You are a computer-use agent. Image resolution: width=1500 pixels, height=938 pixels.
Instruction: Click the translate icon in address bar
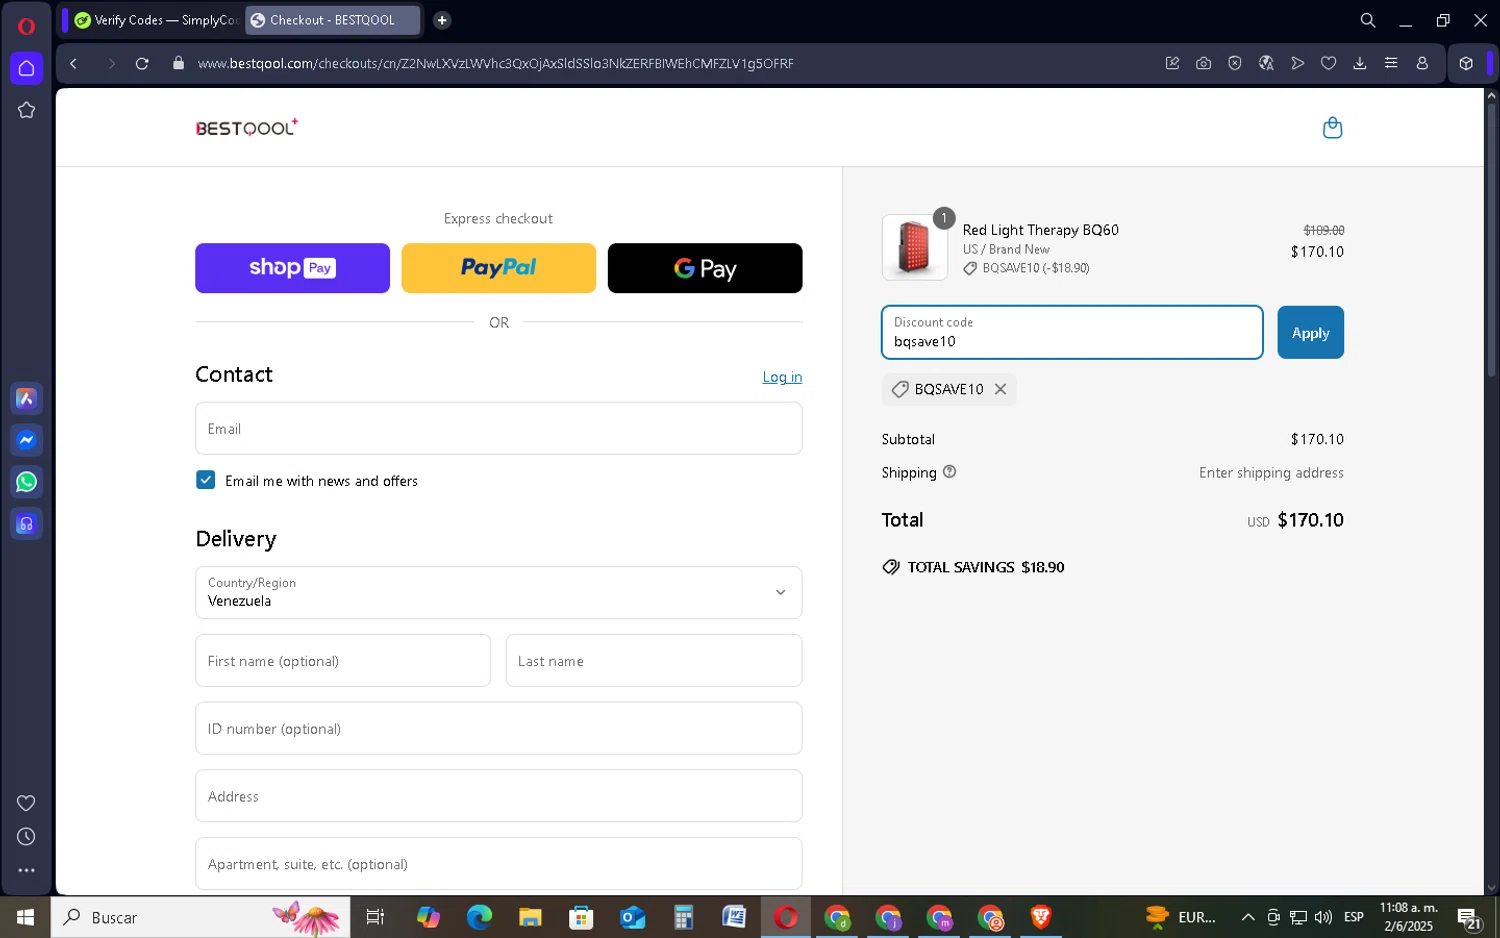(1266, 63)
